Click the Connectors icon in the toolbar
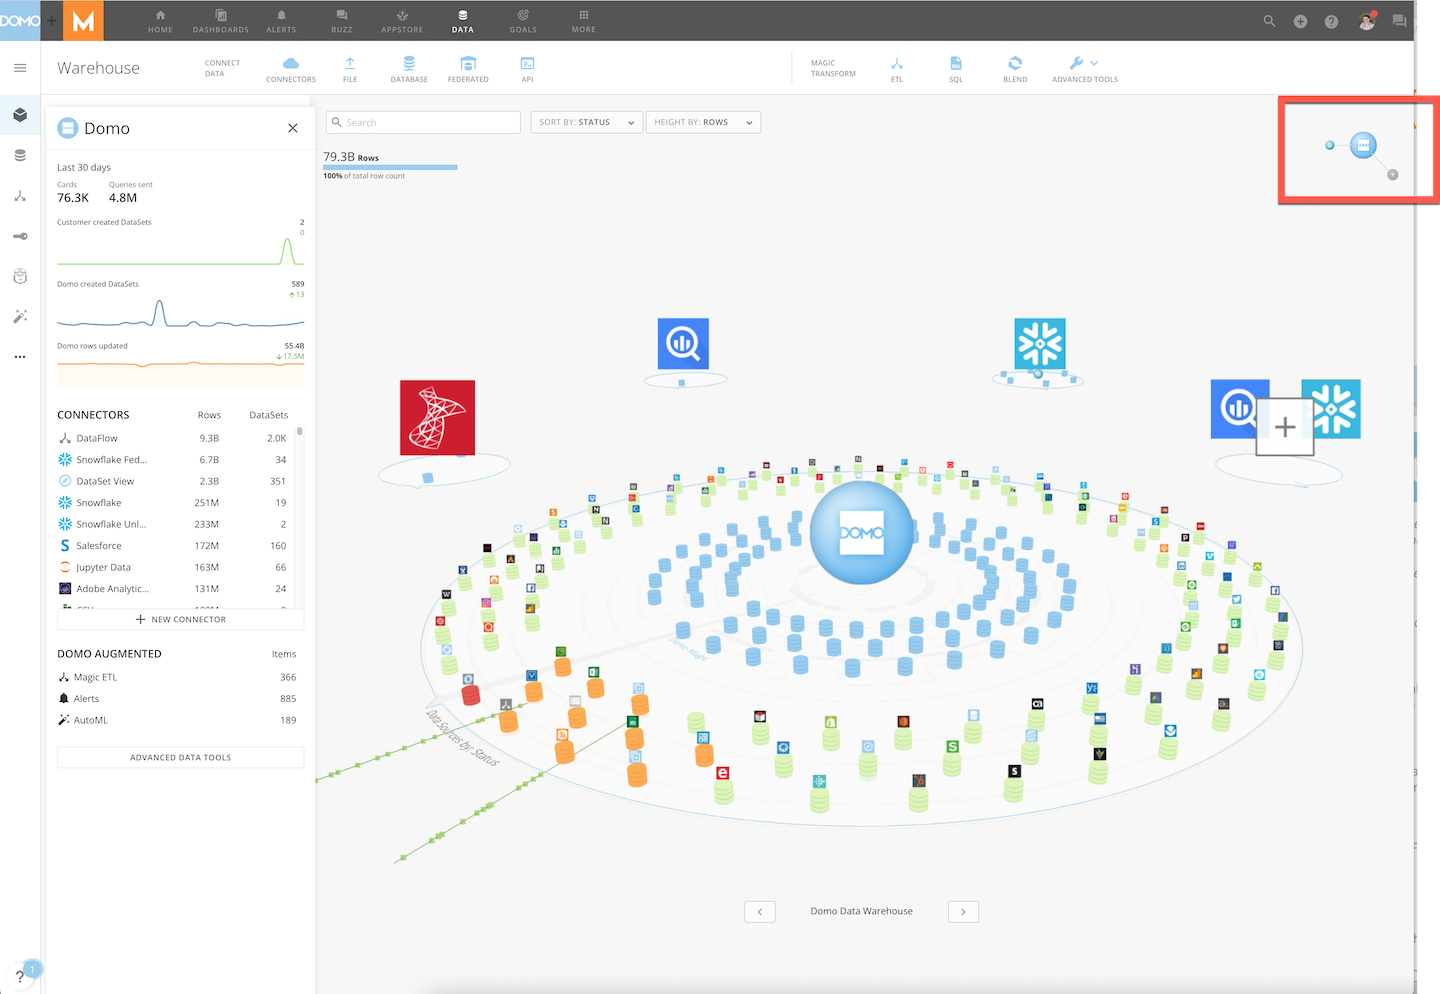The width and height of the screenshot is (1440, 994). click(290, 68)
